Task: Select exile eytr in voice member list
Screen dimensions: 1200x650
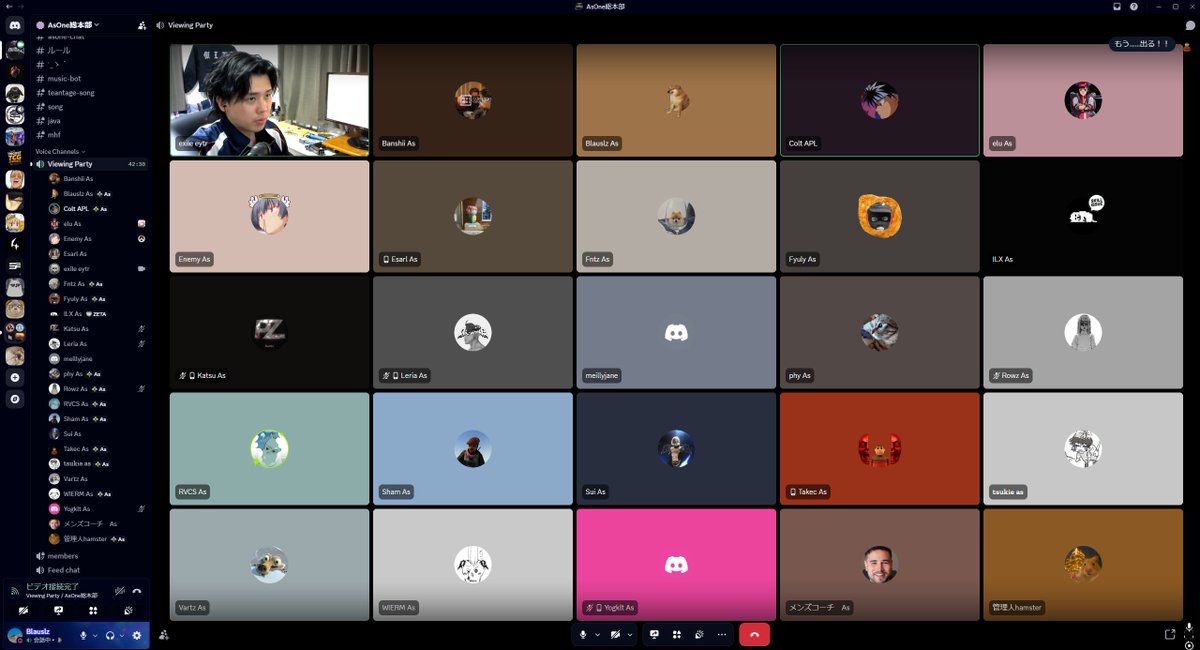Action: [97, 269]
